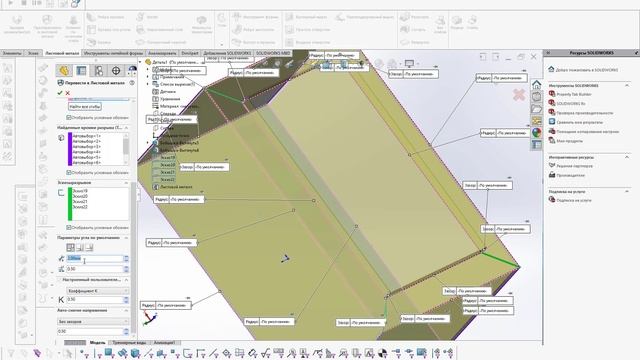The width and height of the screenshot is (640, 360).
Task: Switch to SOLIDWORKS add-ins ribbon tab
Action: tap(227, 53)
